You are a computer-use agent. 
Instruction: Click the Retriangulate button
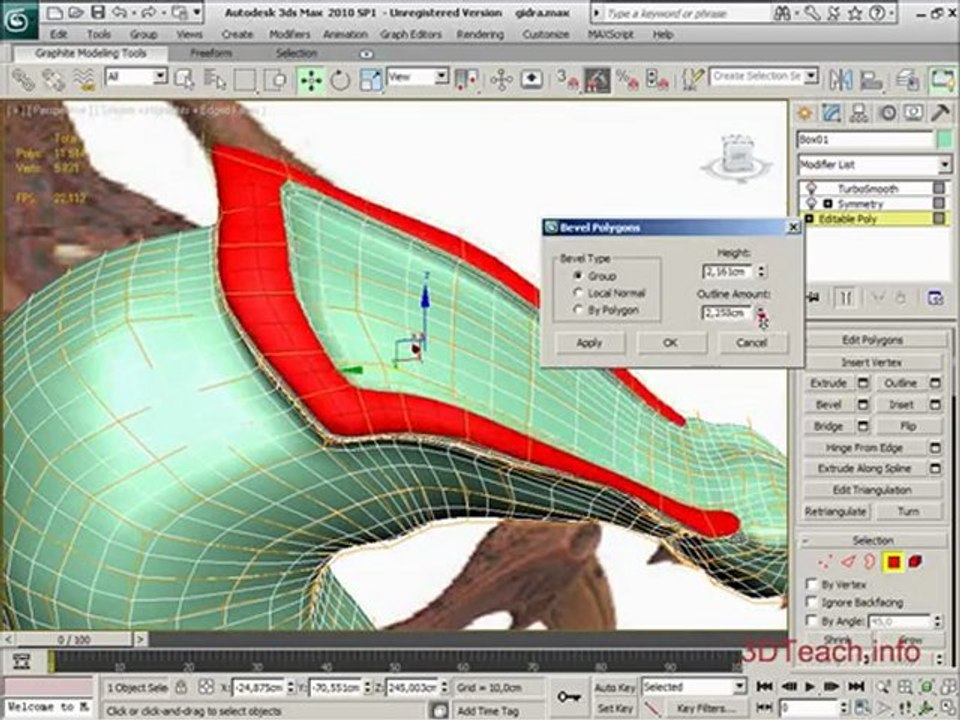click(x=836, y=512)
